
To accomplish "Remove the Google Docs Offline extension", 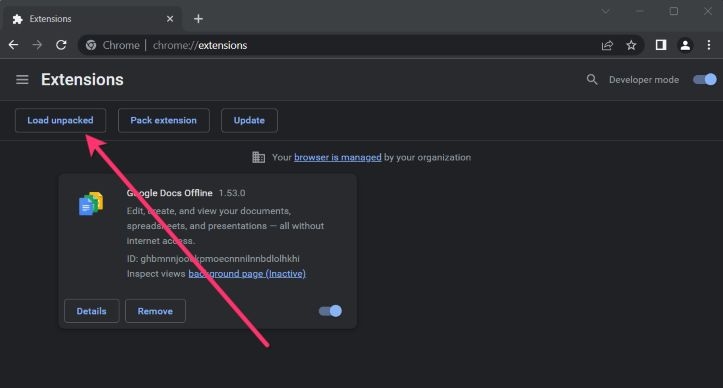I will pos(155,311).
